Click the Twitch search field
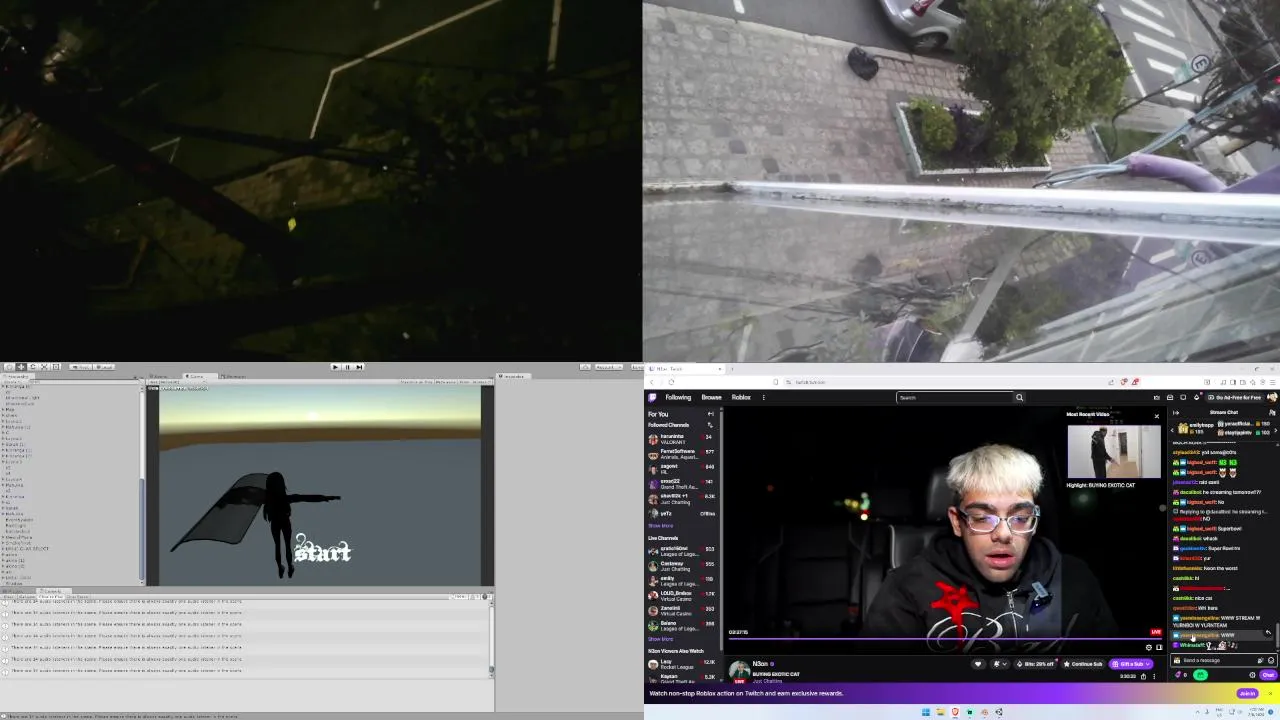The image size is (1280, 720). click(955, 397)
